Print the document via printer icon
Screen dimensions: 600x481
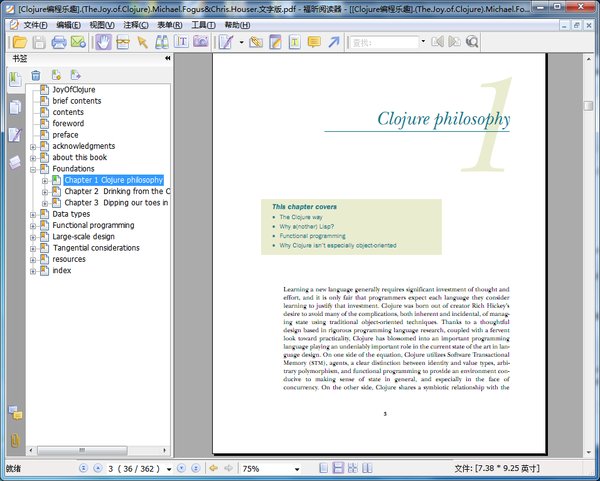[59, 42]
